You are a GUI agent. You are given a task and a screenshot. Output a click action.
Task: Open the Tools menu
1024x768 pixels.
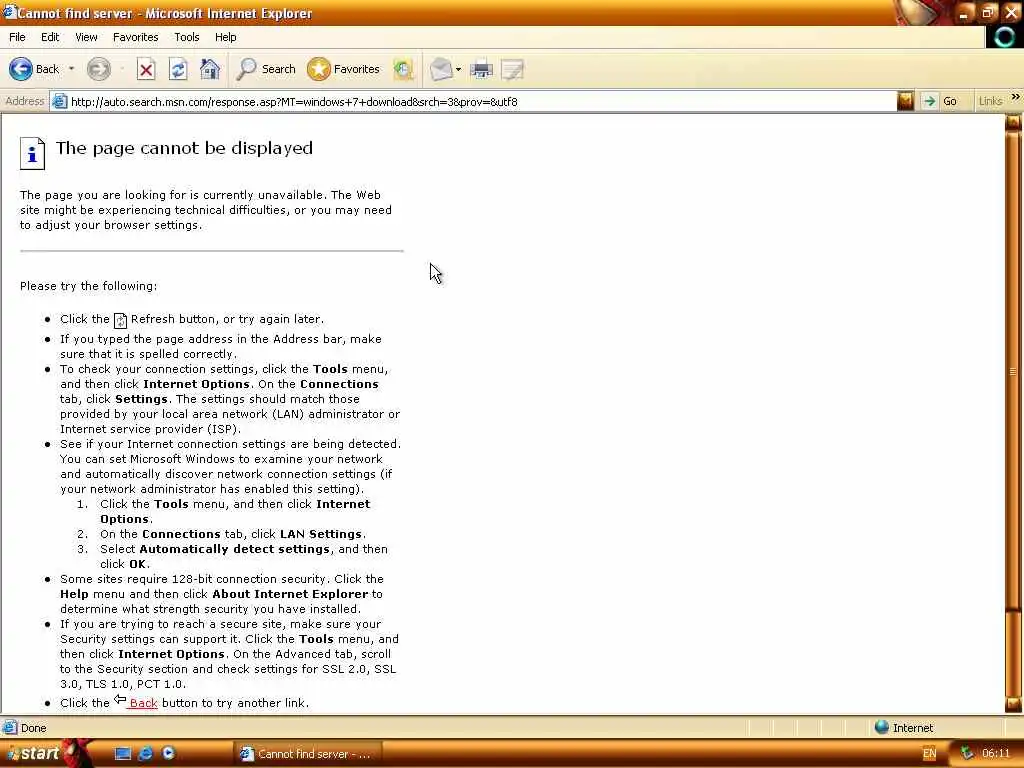coord(186,37)
